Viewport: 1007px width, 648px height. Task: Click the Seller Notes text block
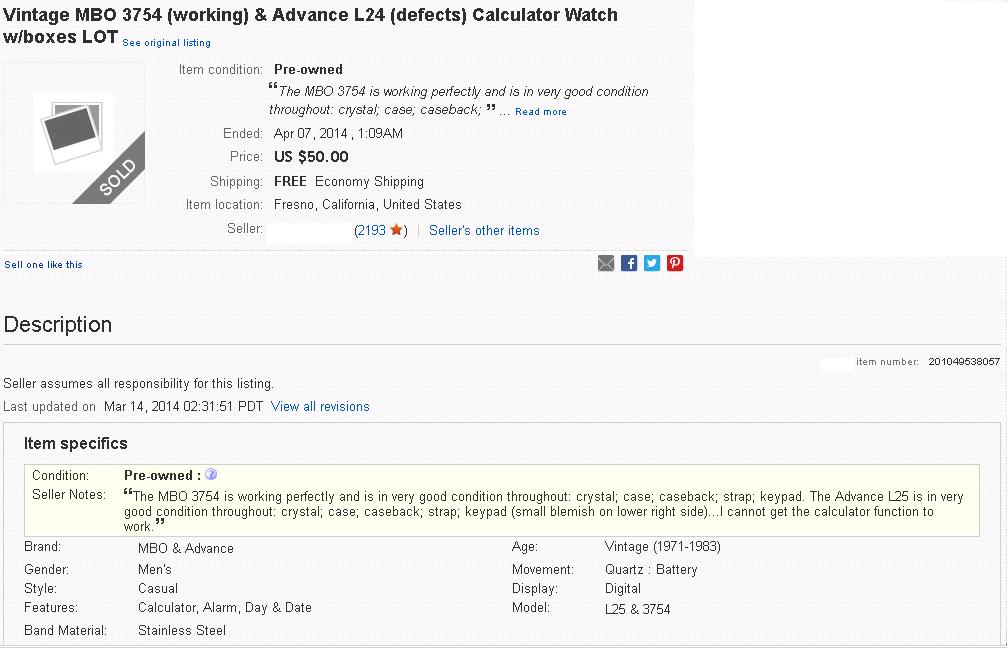pyautogui.click(x=543, y=511)
